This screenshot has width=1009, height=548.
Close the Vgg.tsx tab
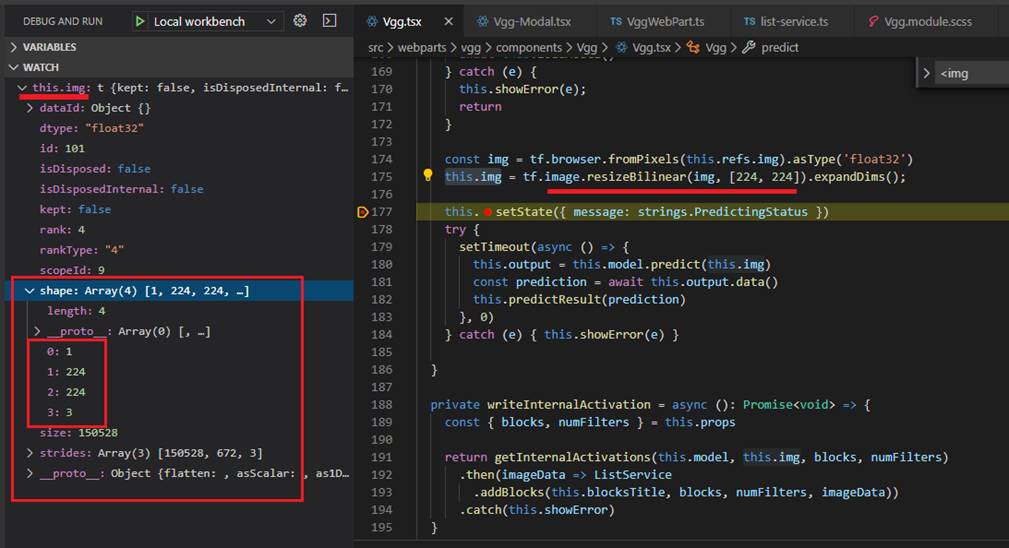(449, 21)
